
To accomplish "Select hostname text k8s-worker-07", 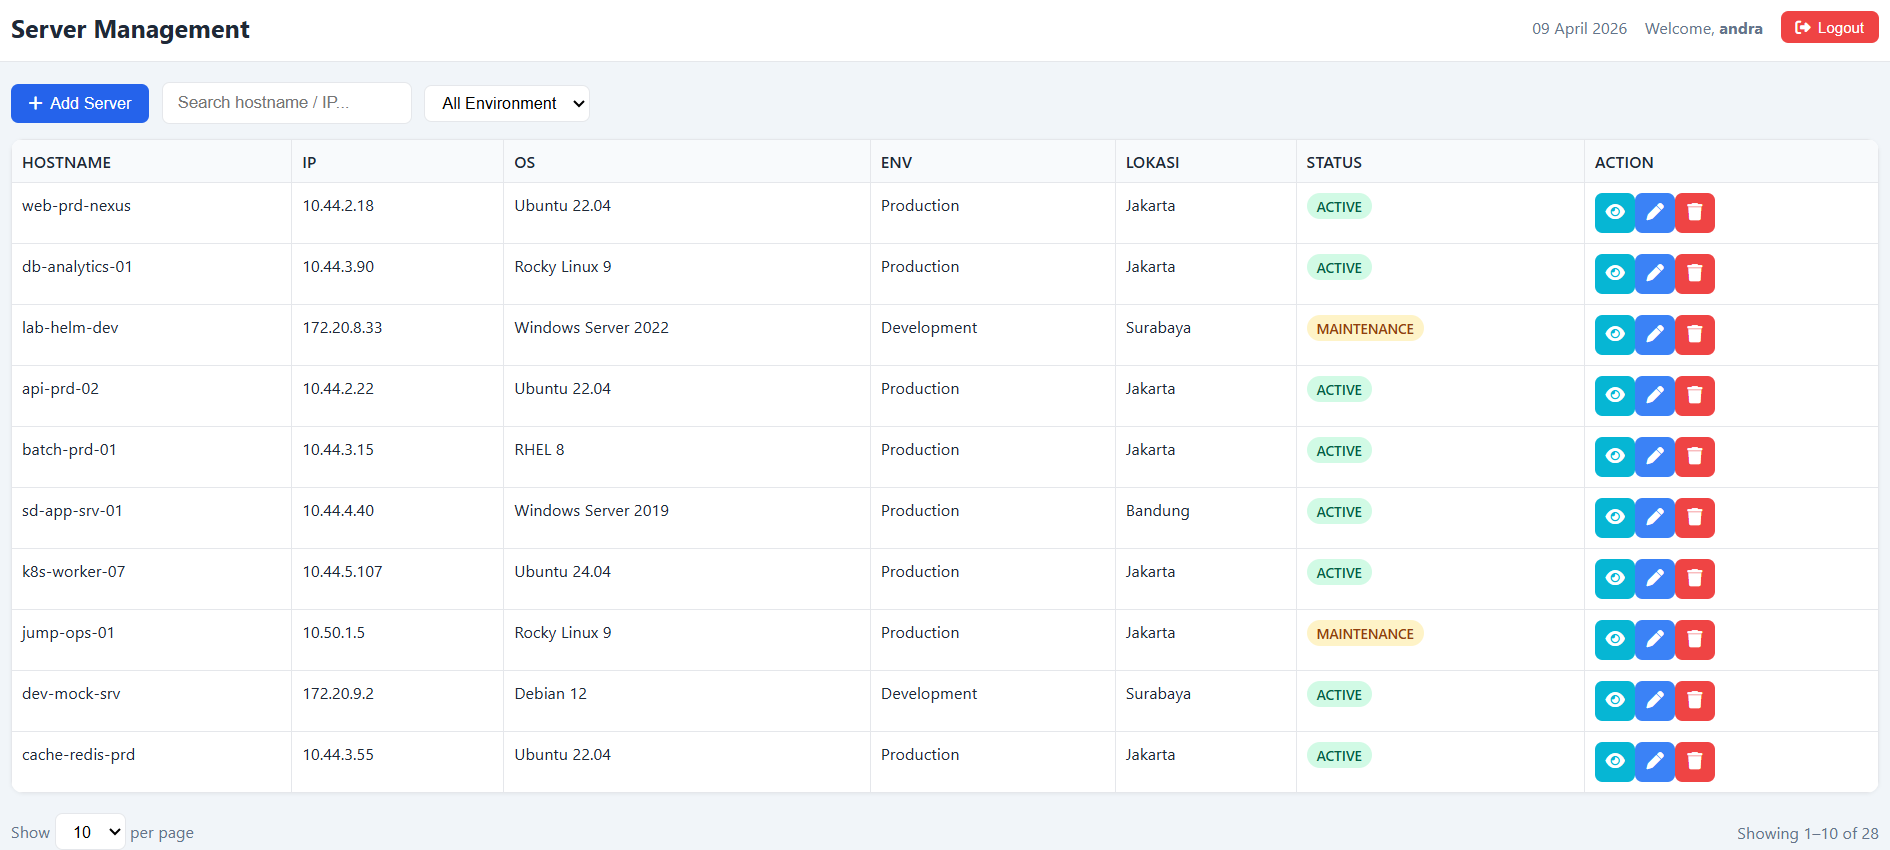I will point(74,572).
